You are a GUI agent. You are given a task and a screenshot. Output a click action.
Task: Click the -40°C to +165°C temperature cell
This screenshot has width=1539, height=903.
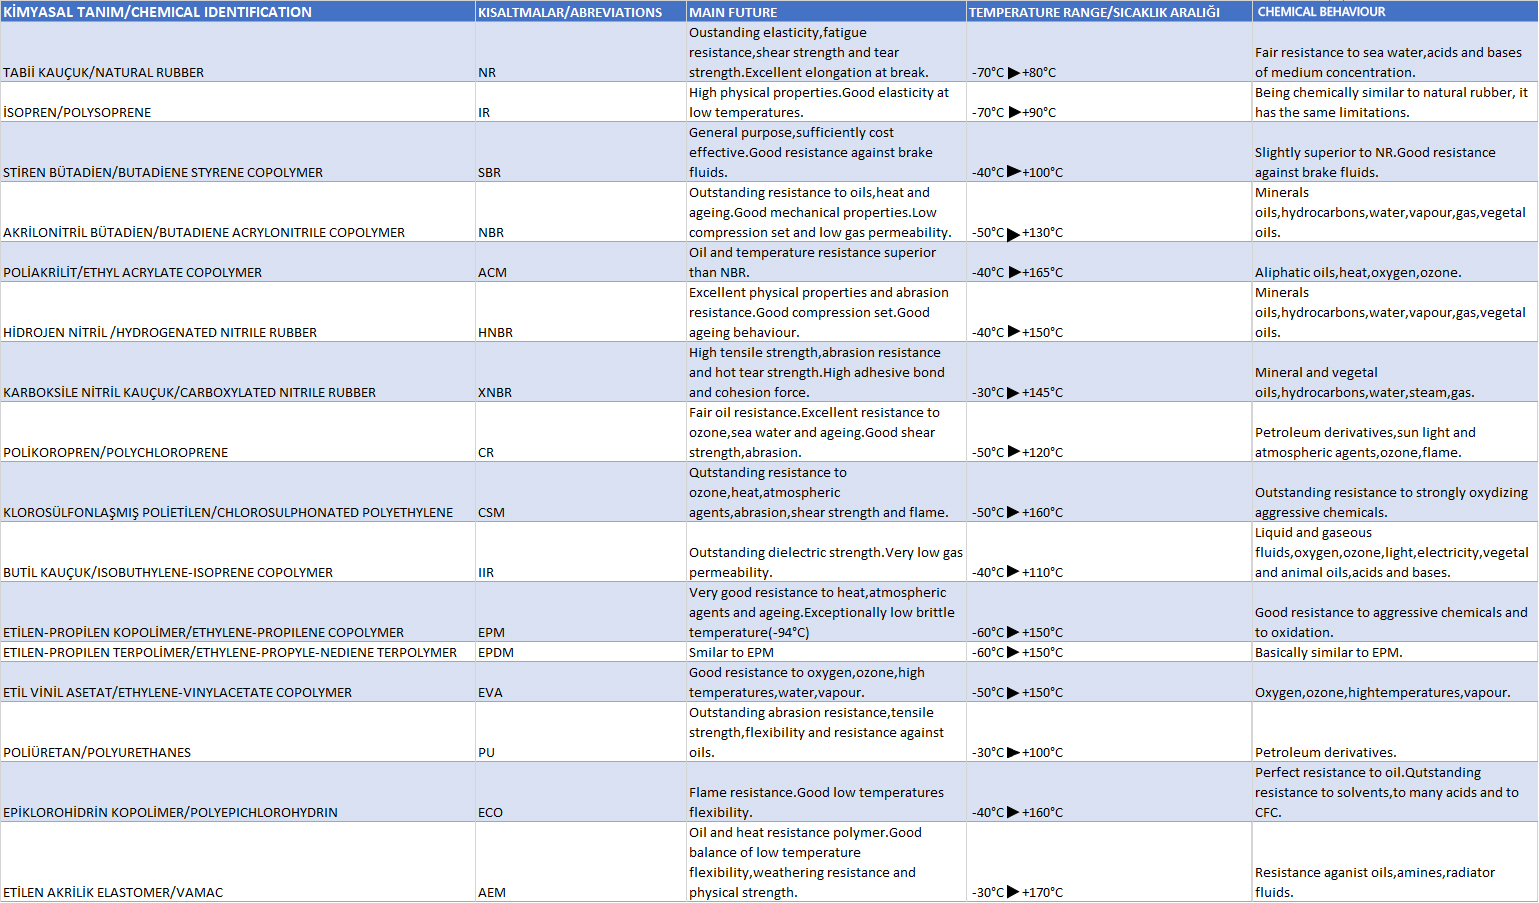coord(1109,262)
